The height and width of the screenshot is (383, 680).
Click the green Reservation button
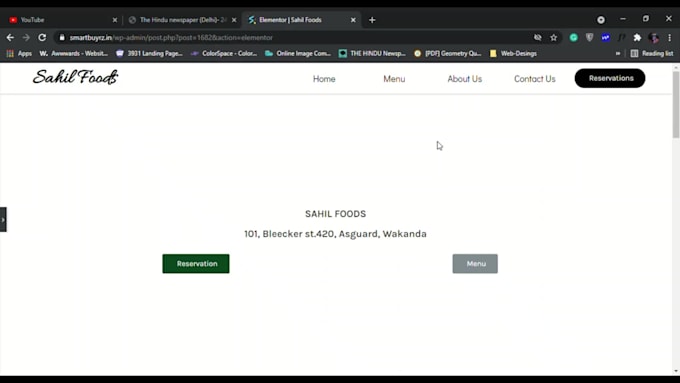click(x=196, y=264)
